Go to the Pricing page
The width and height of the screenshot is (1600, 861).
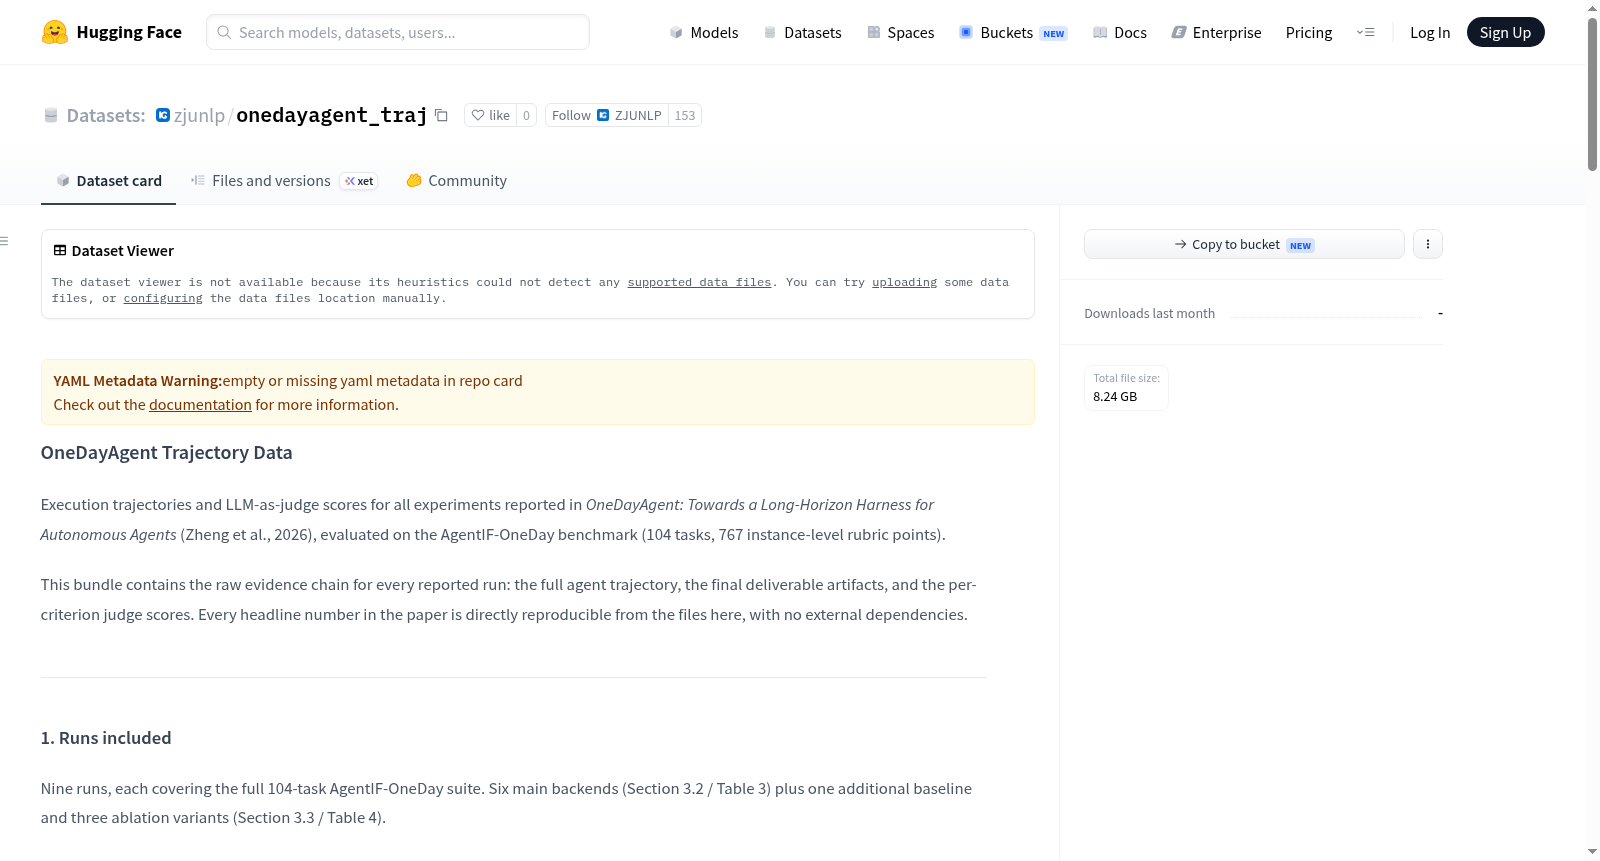tap(1309, 32)
